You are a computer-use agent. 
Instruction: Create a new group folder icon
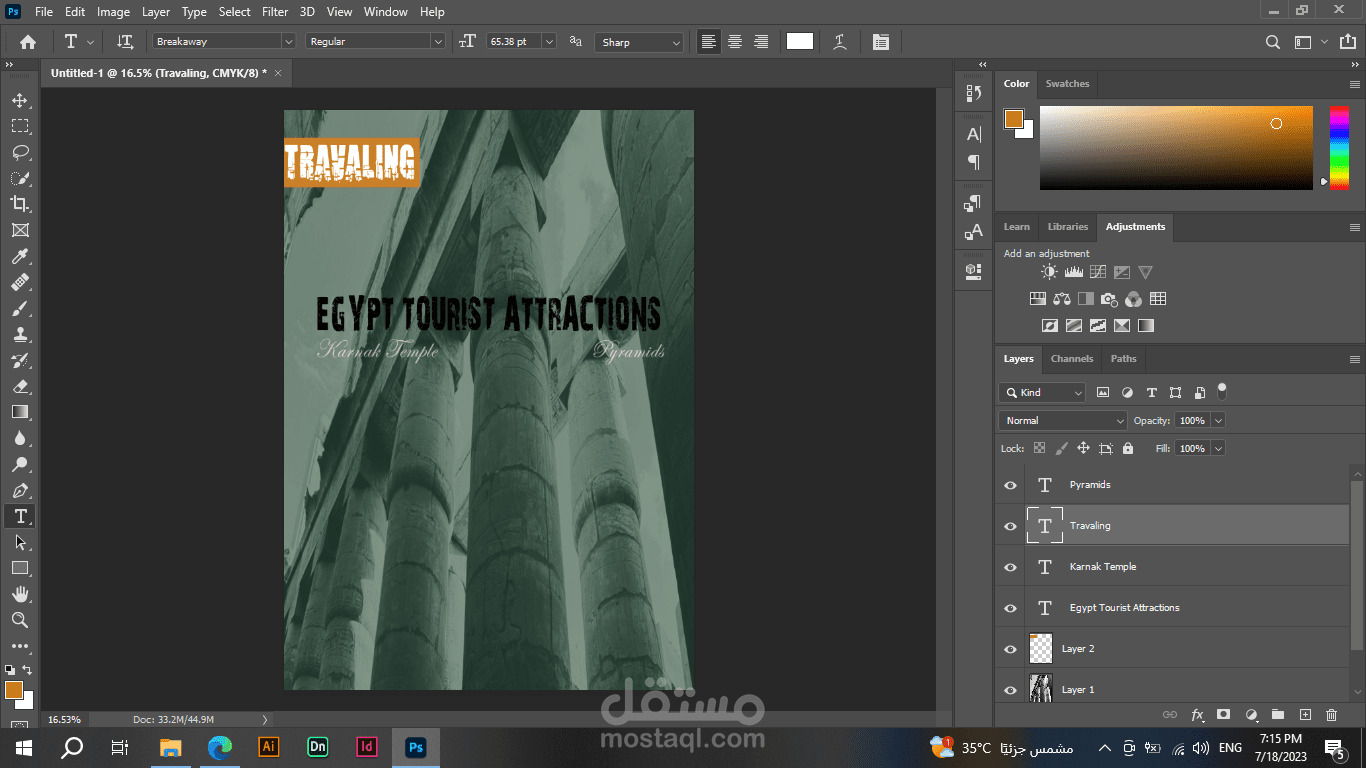tap(1278, 715)
